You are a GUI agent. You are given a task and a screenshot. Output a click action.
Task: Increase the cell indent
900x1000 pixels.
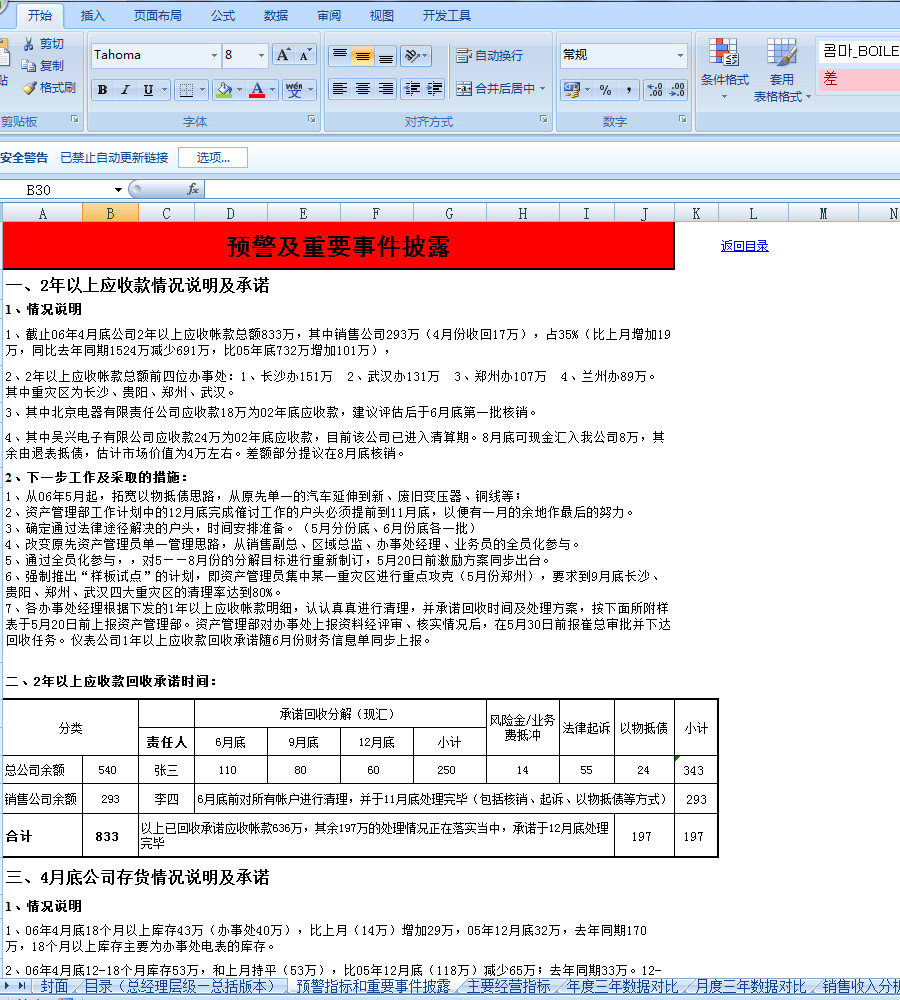click(434, 89)
